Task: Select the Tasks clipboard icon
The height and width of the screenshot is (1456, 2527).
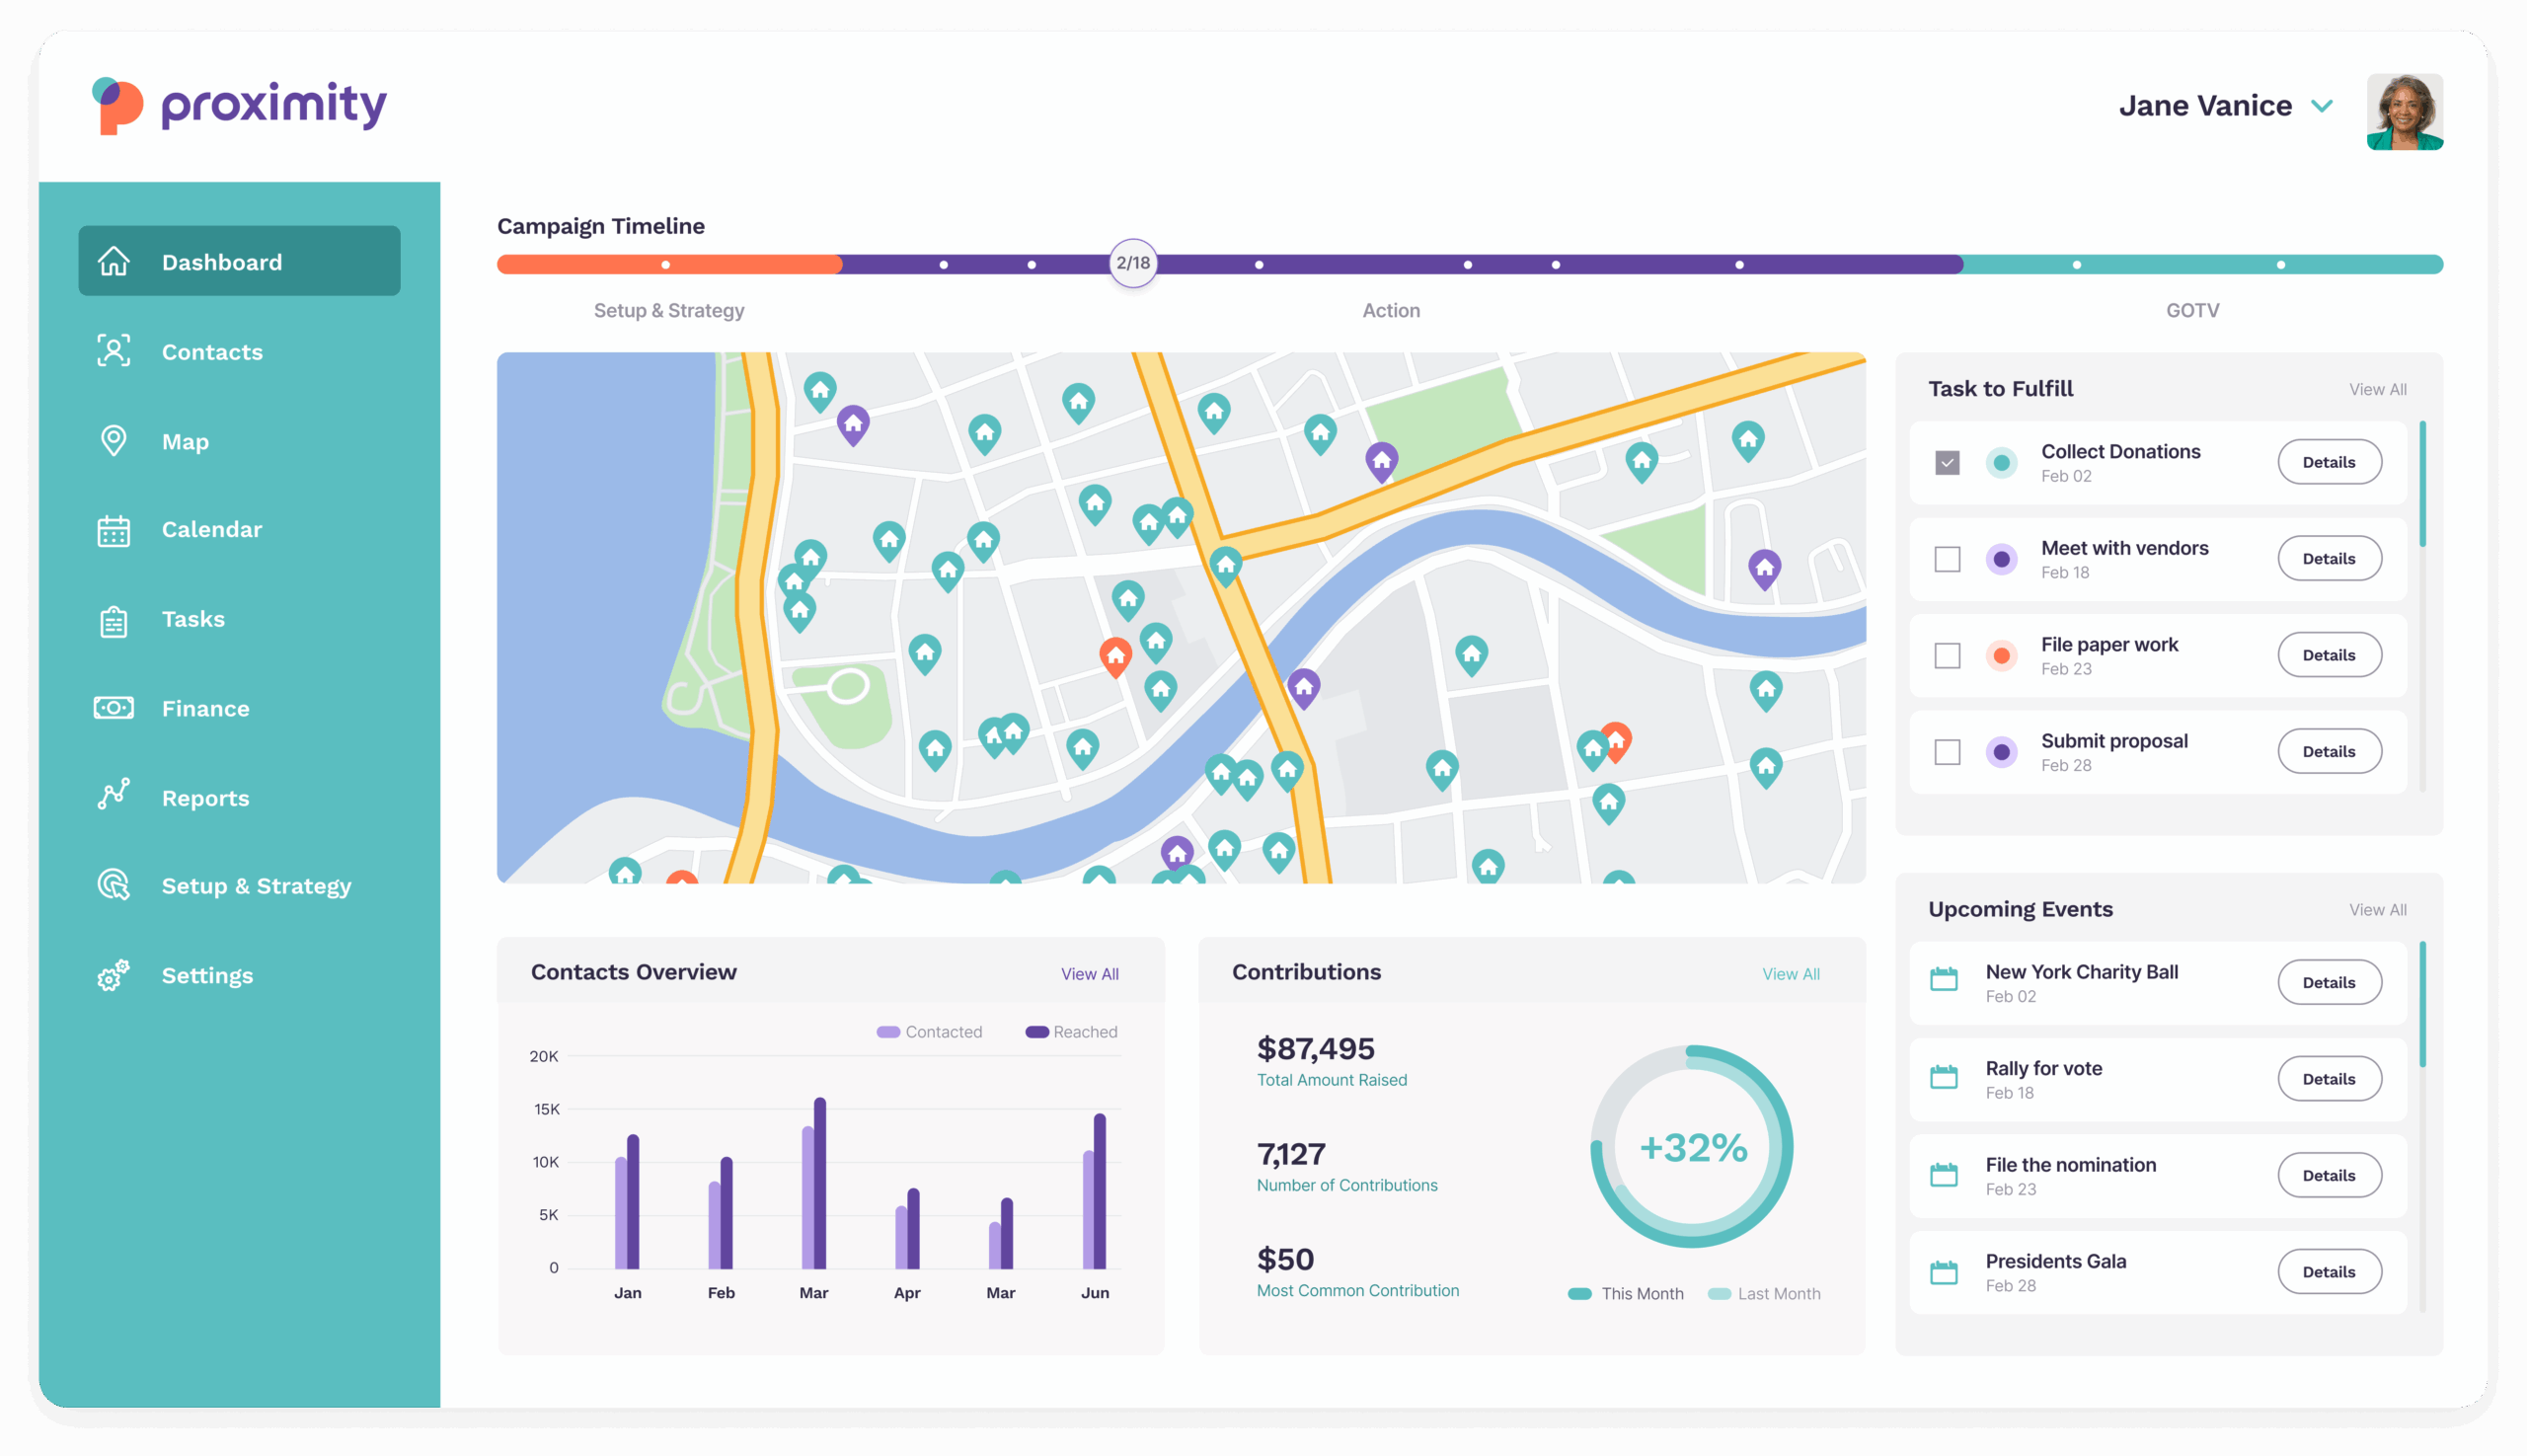Action: click(x=113, y=618)
